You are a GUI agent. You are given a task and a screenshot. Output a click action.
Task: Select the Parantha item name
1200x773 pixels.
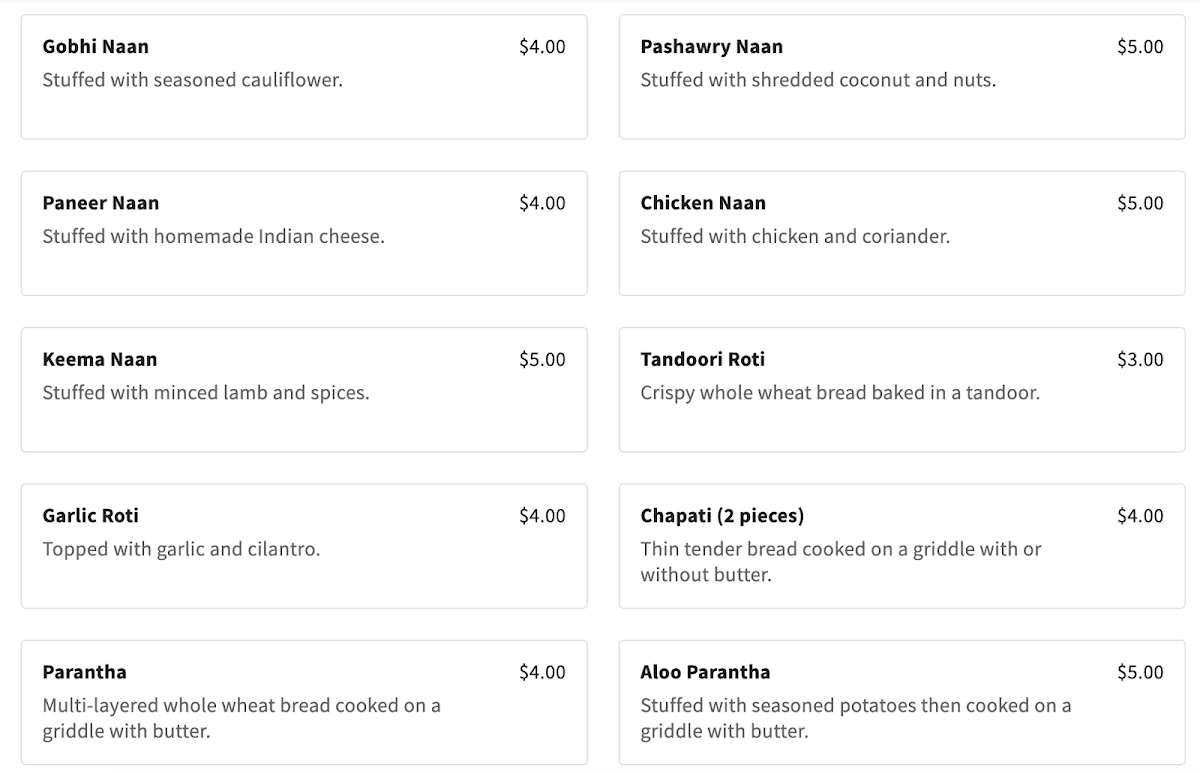coord(84,672)
